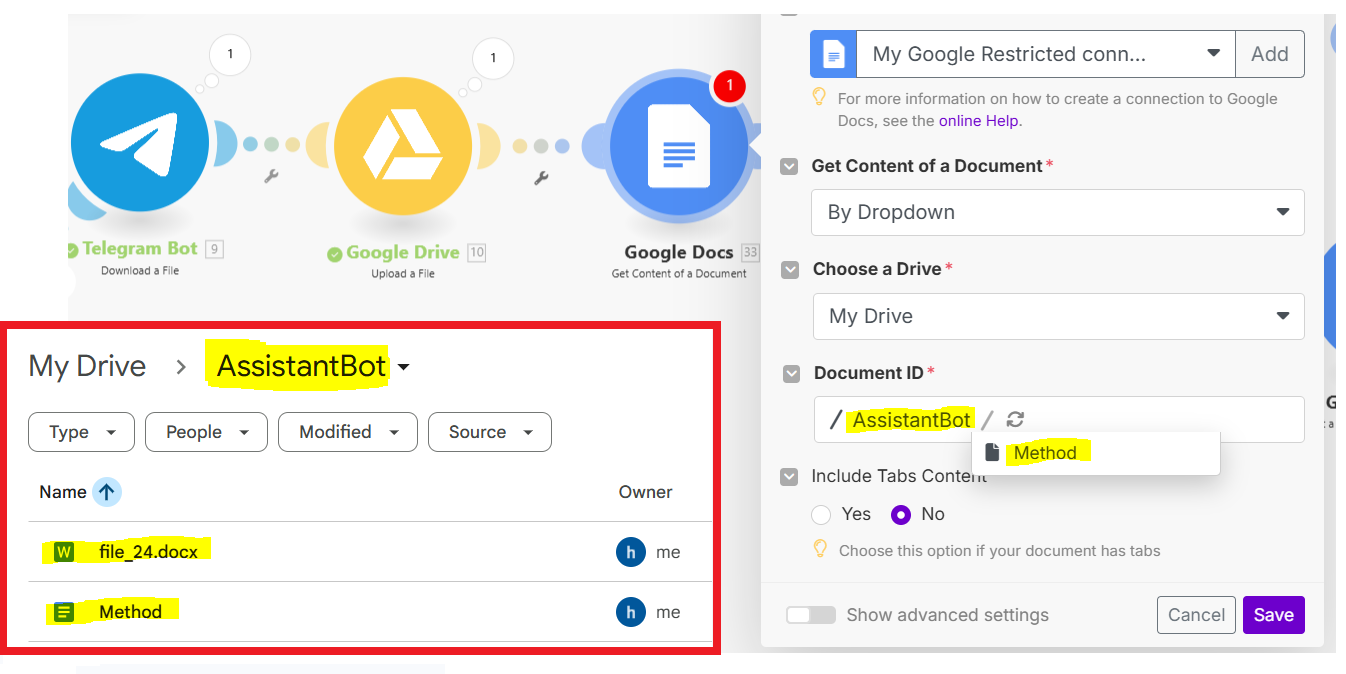Viewport: 1346px width, 674px height.
Task: Click the Owner column header
Action: pos(646,492)
